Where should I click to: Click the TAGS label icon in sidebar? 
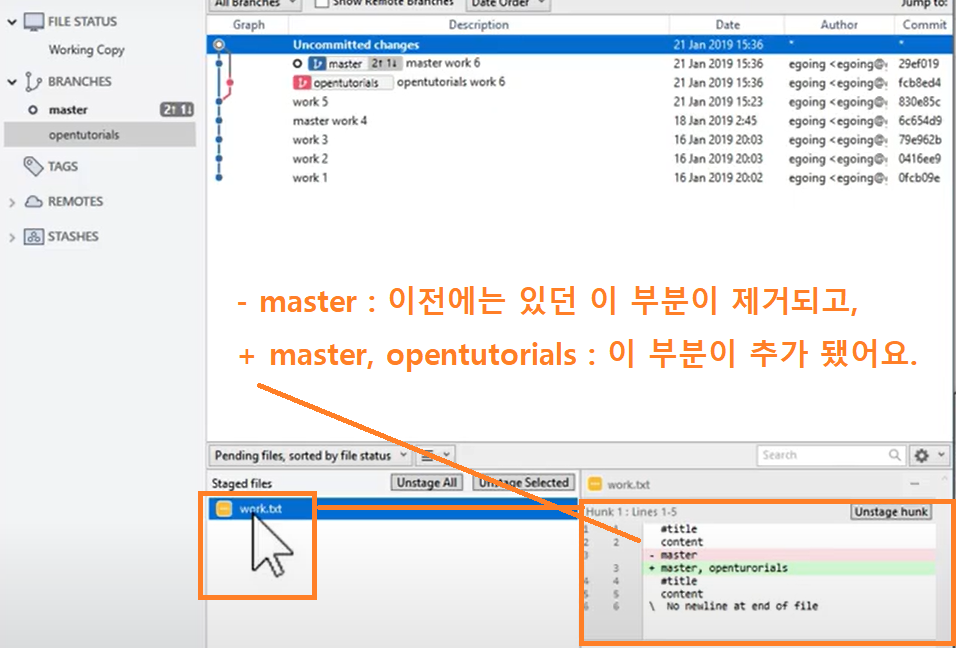[x=33, y=166]
